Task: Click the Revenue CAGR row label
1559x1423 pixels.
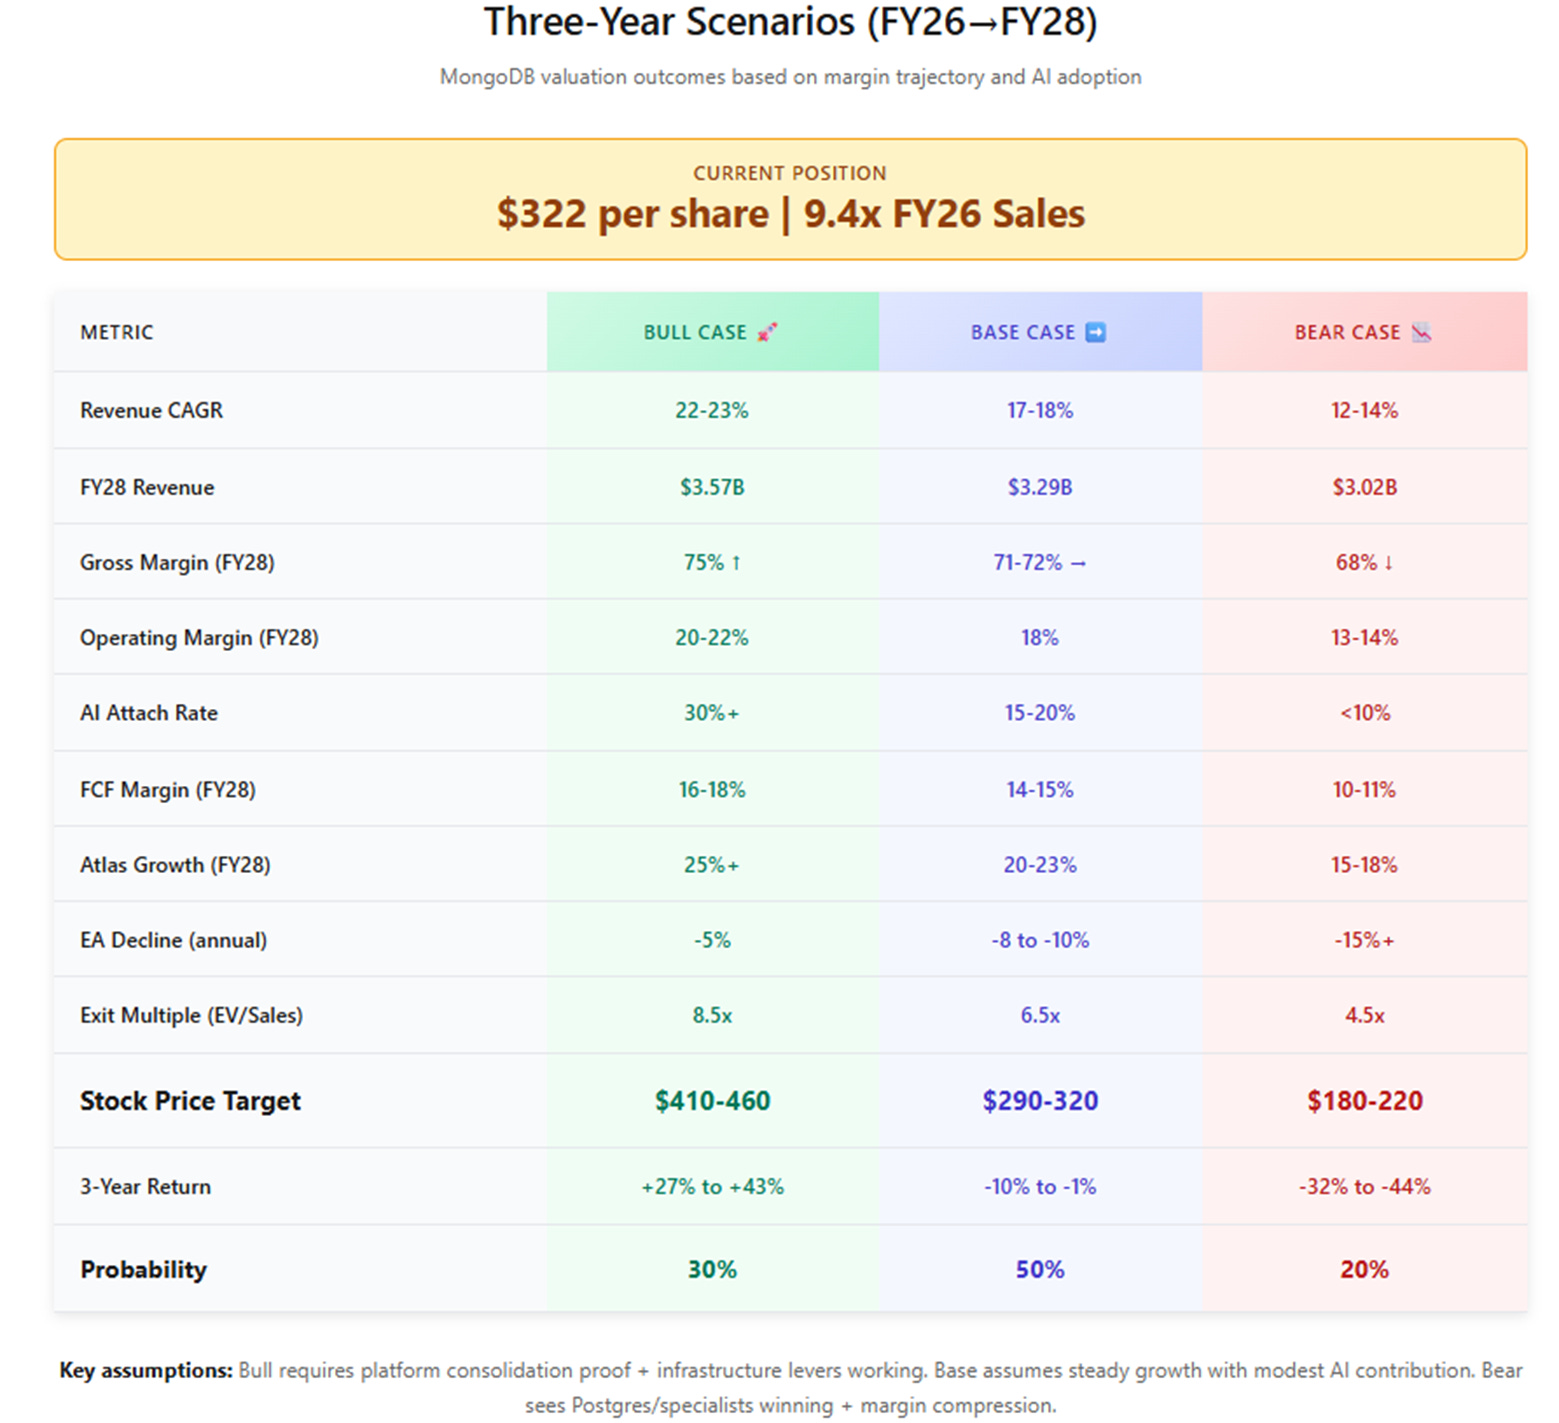Action: [x=152, y=410]
